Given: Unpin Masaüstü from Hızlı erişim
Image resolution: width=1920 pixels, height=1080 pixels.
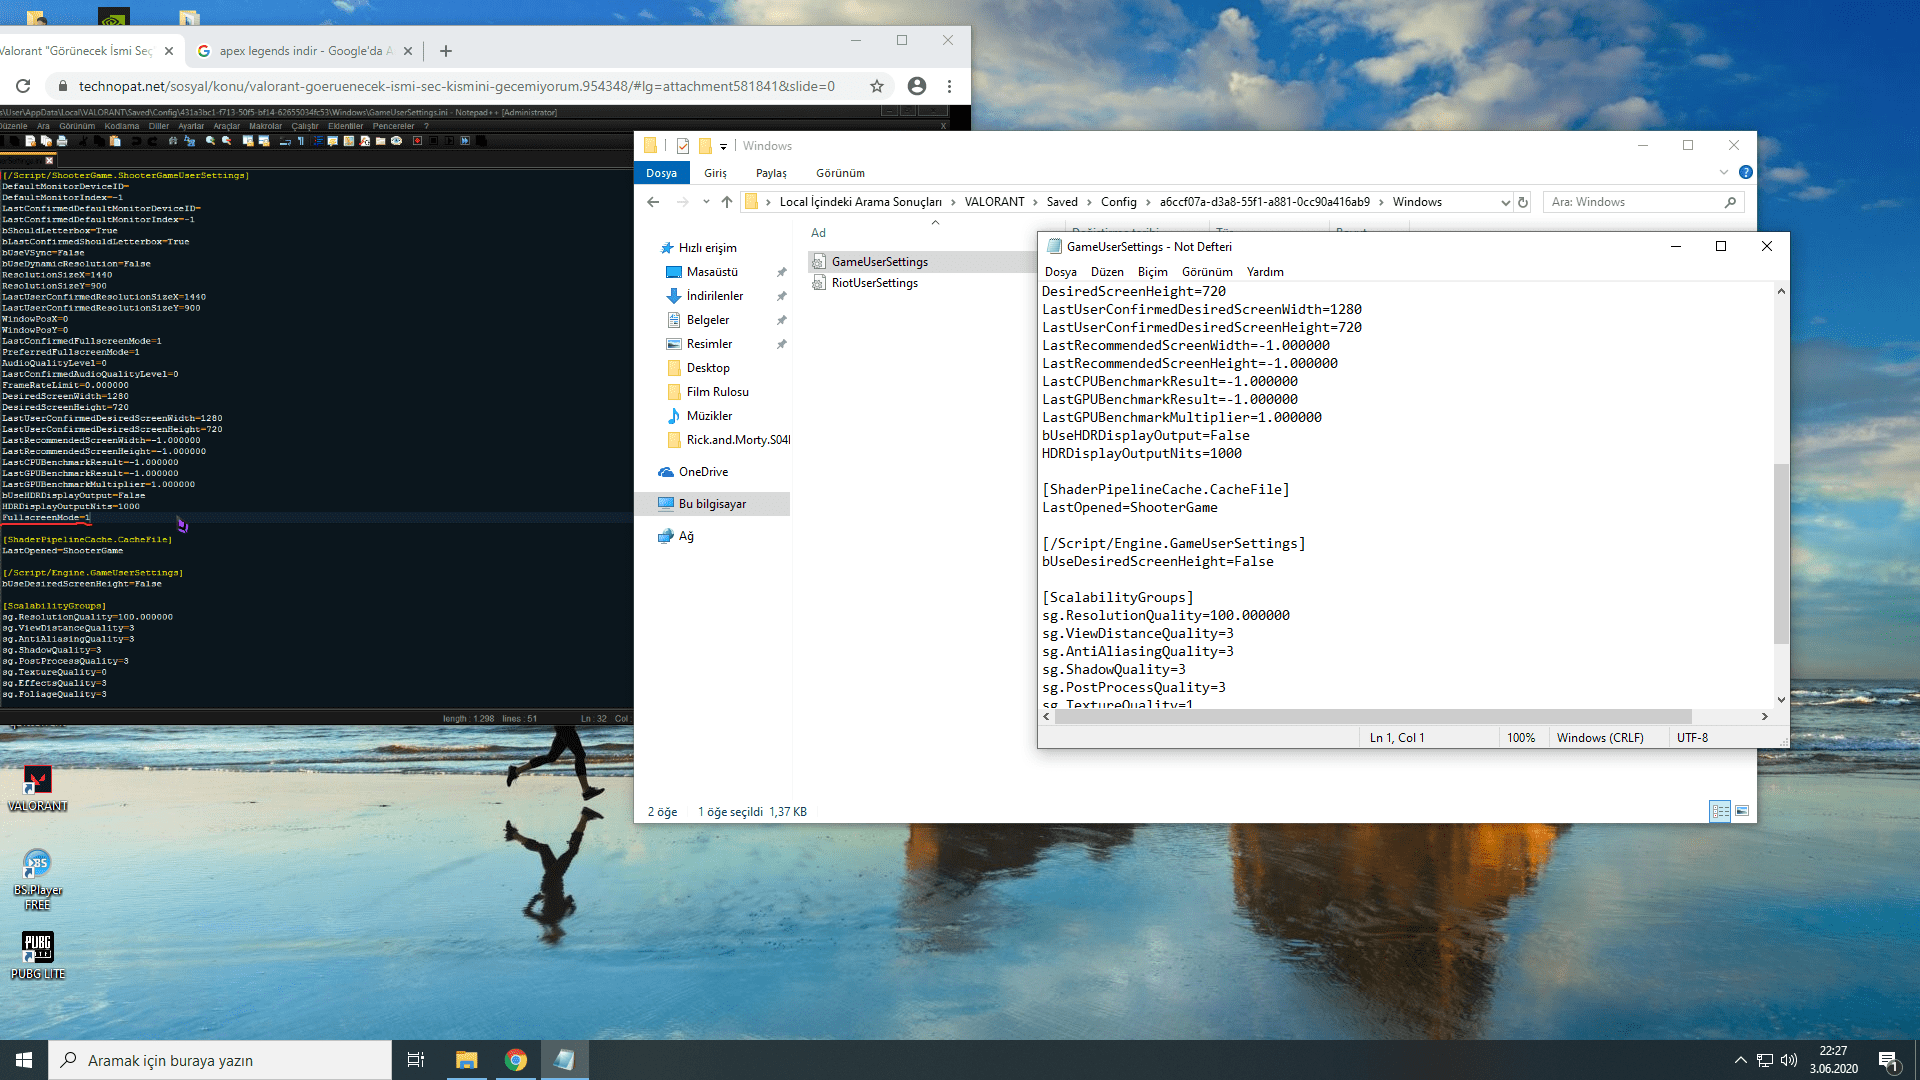Looking at the screenshot, I should [x=782, y=271].
